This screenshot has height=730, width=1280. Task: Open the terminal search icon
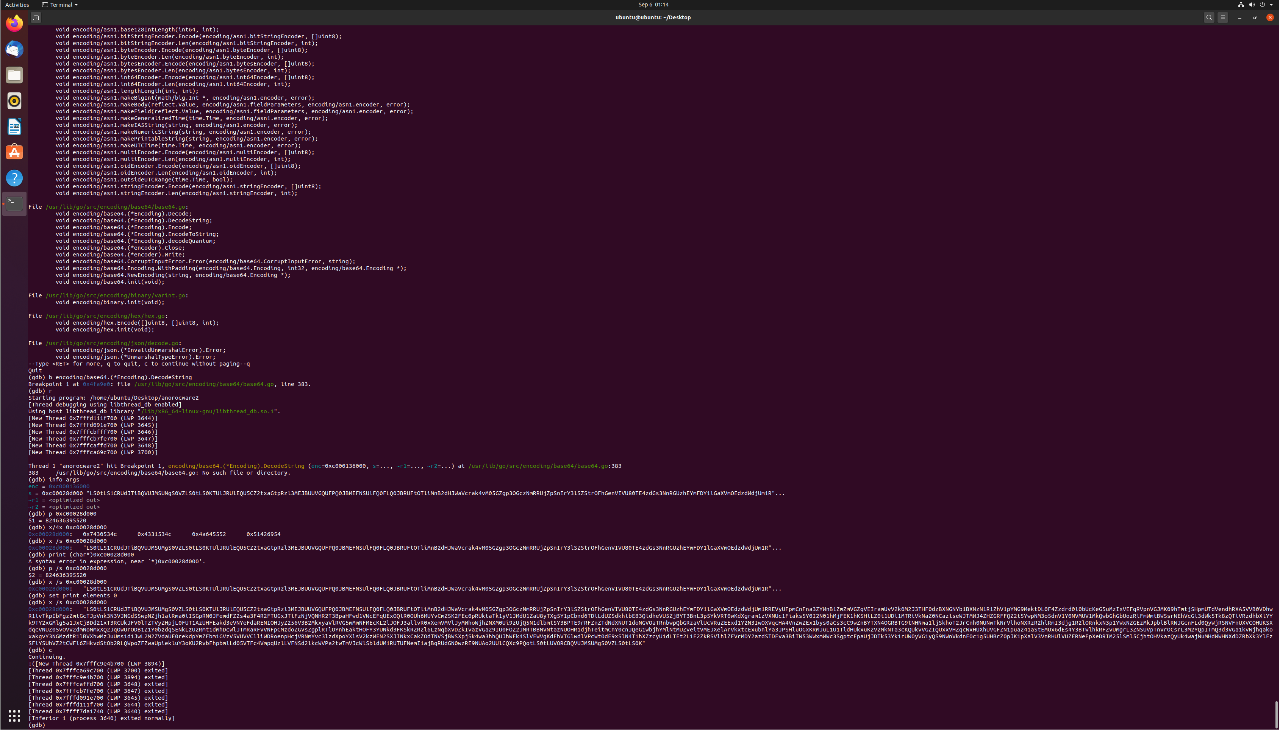point(1209,17)
